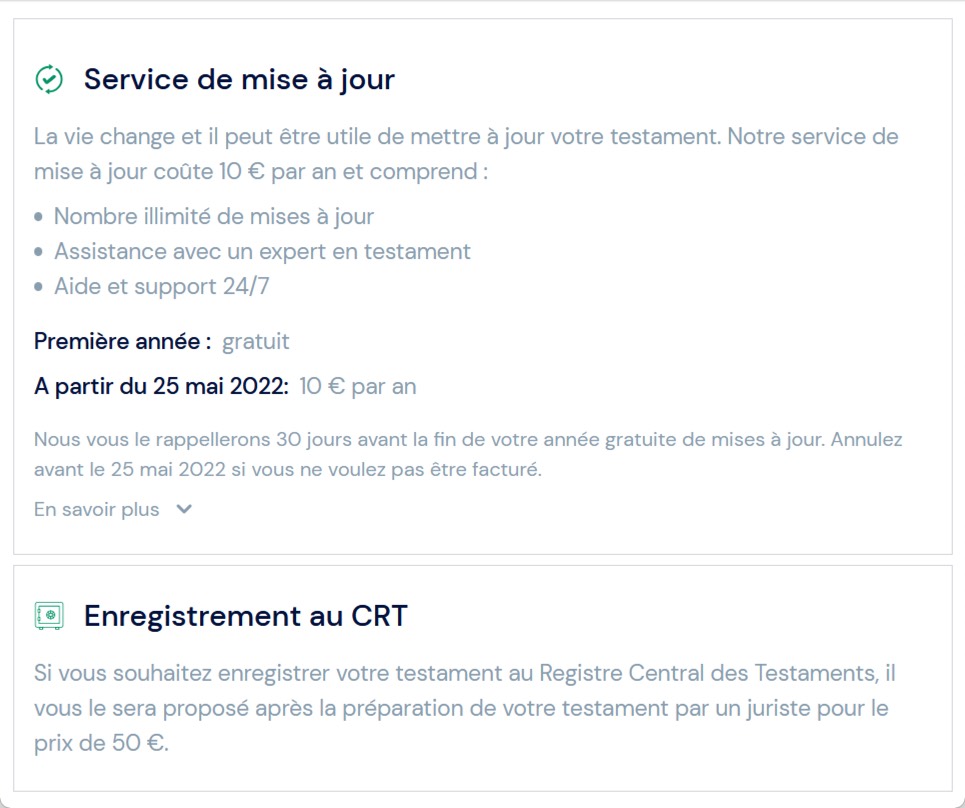Click the bullet before "Nombre illimité"

coord(38,216)
